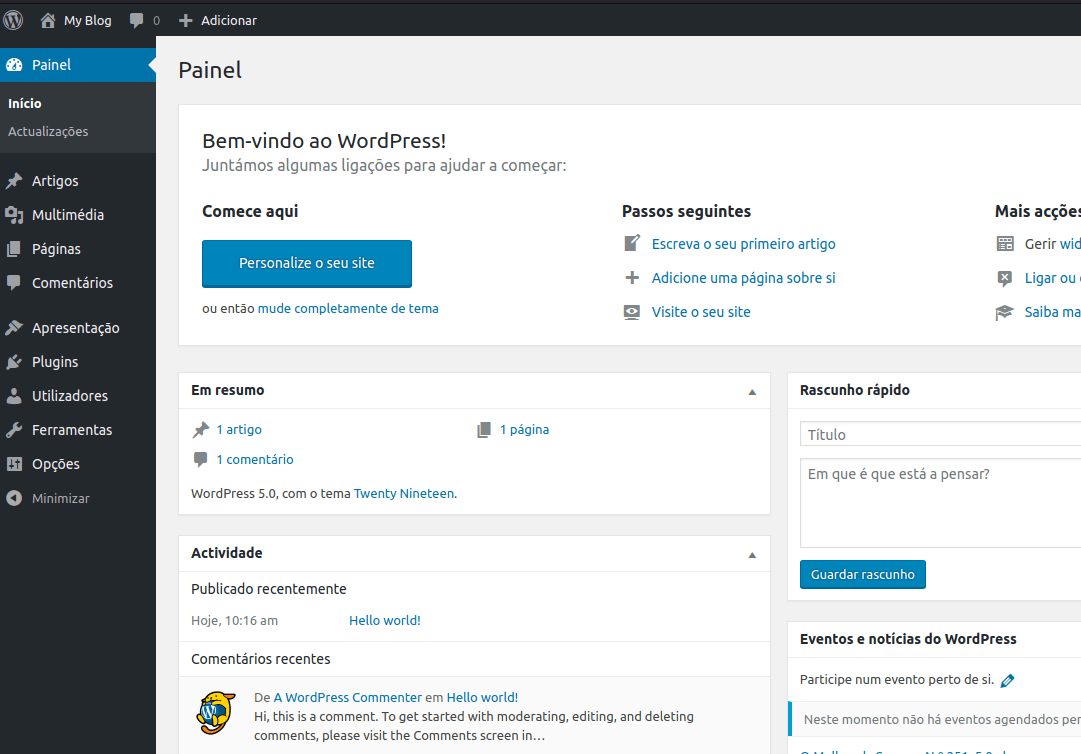Click the WordPress logo in the admin bar

tap(13, 19)
